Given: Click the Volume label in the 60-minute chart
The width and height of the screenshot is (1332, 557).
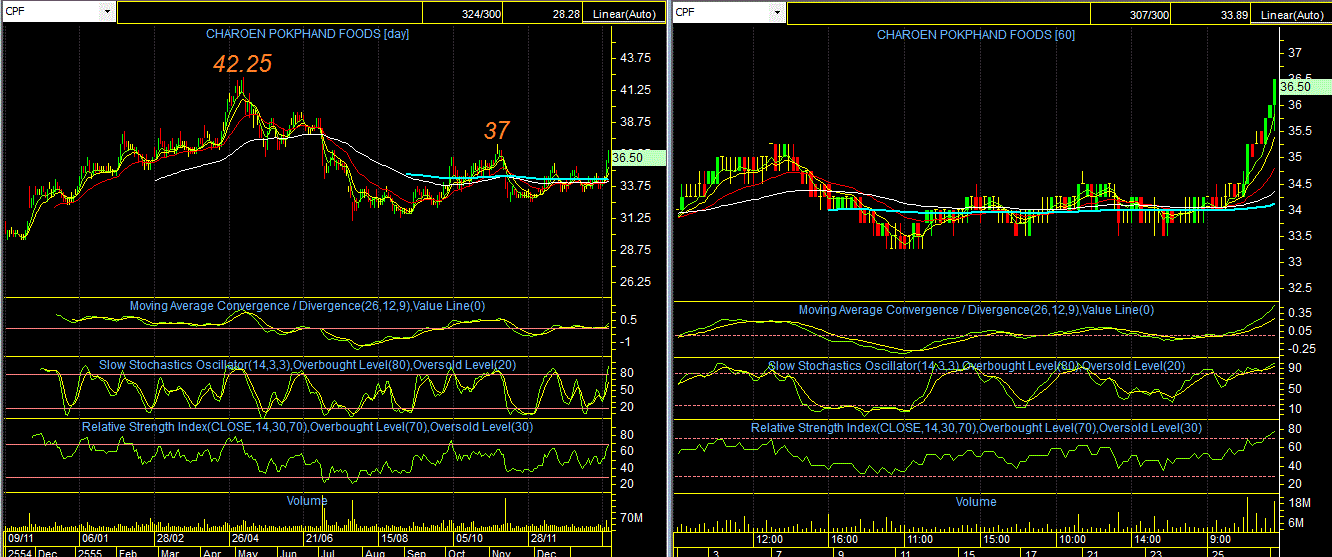Looking at the screenshot, I should 976,501.
